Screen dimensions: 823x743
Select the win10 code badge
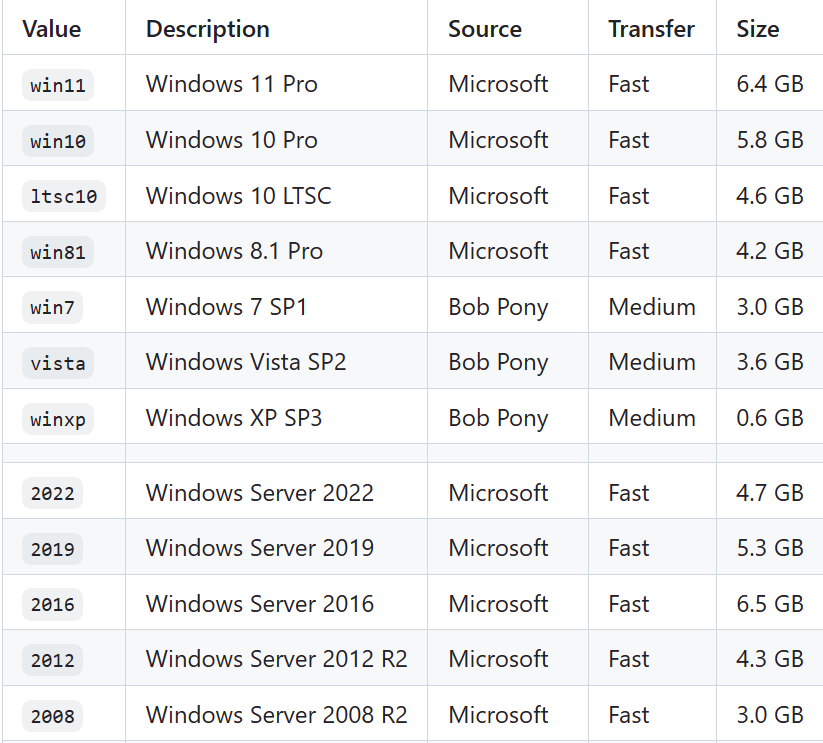pos(58,141)
